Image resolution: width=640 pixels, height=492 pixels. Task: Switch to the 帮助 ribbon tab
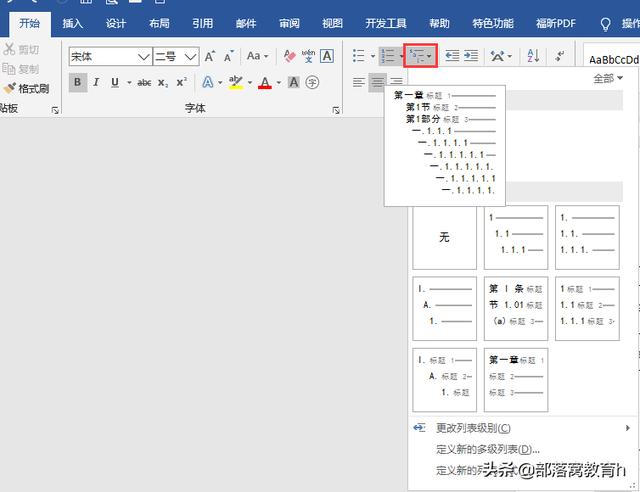(439, 24)
